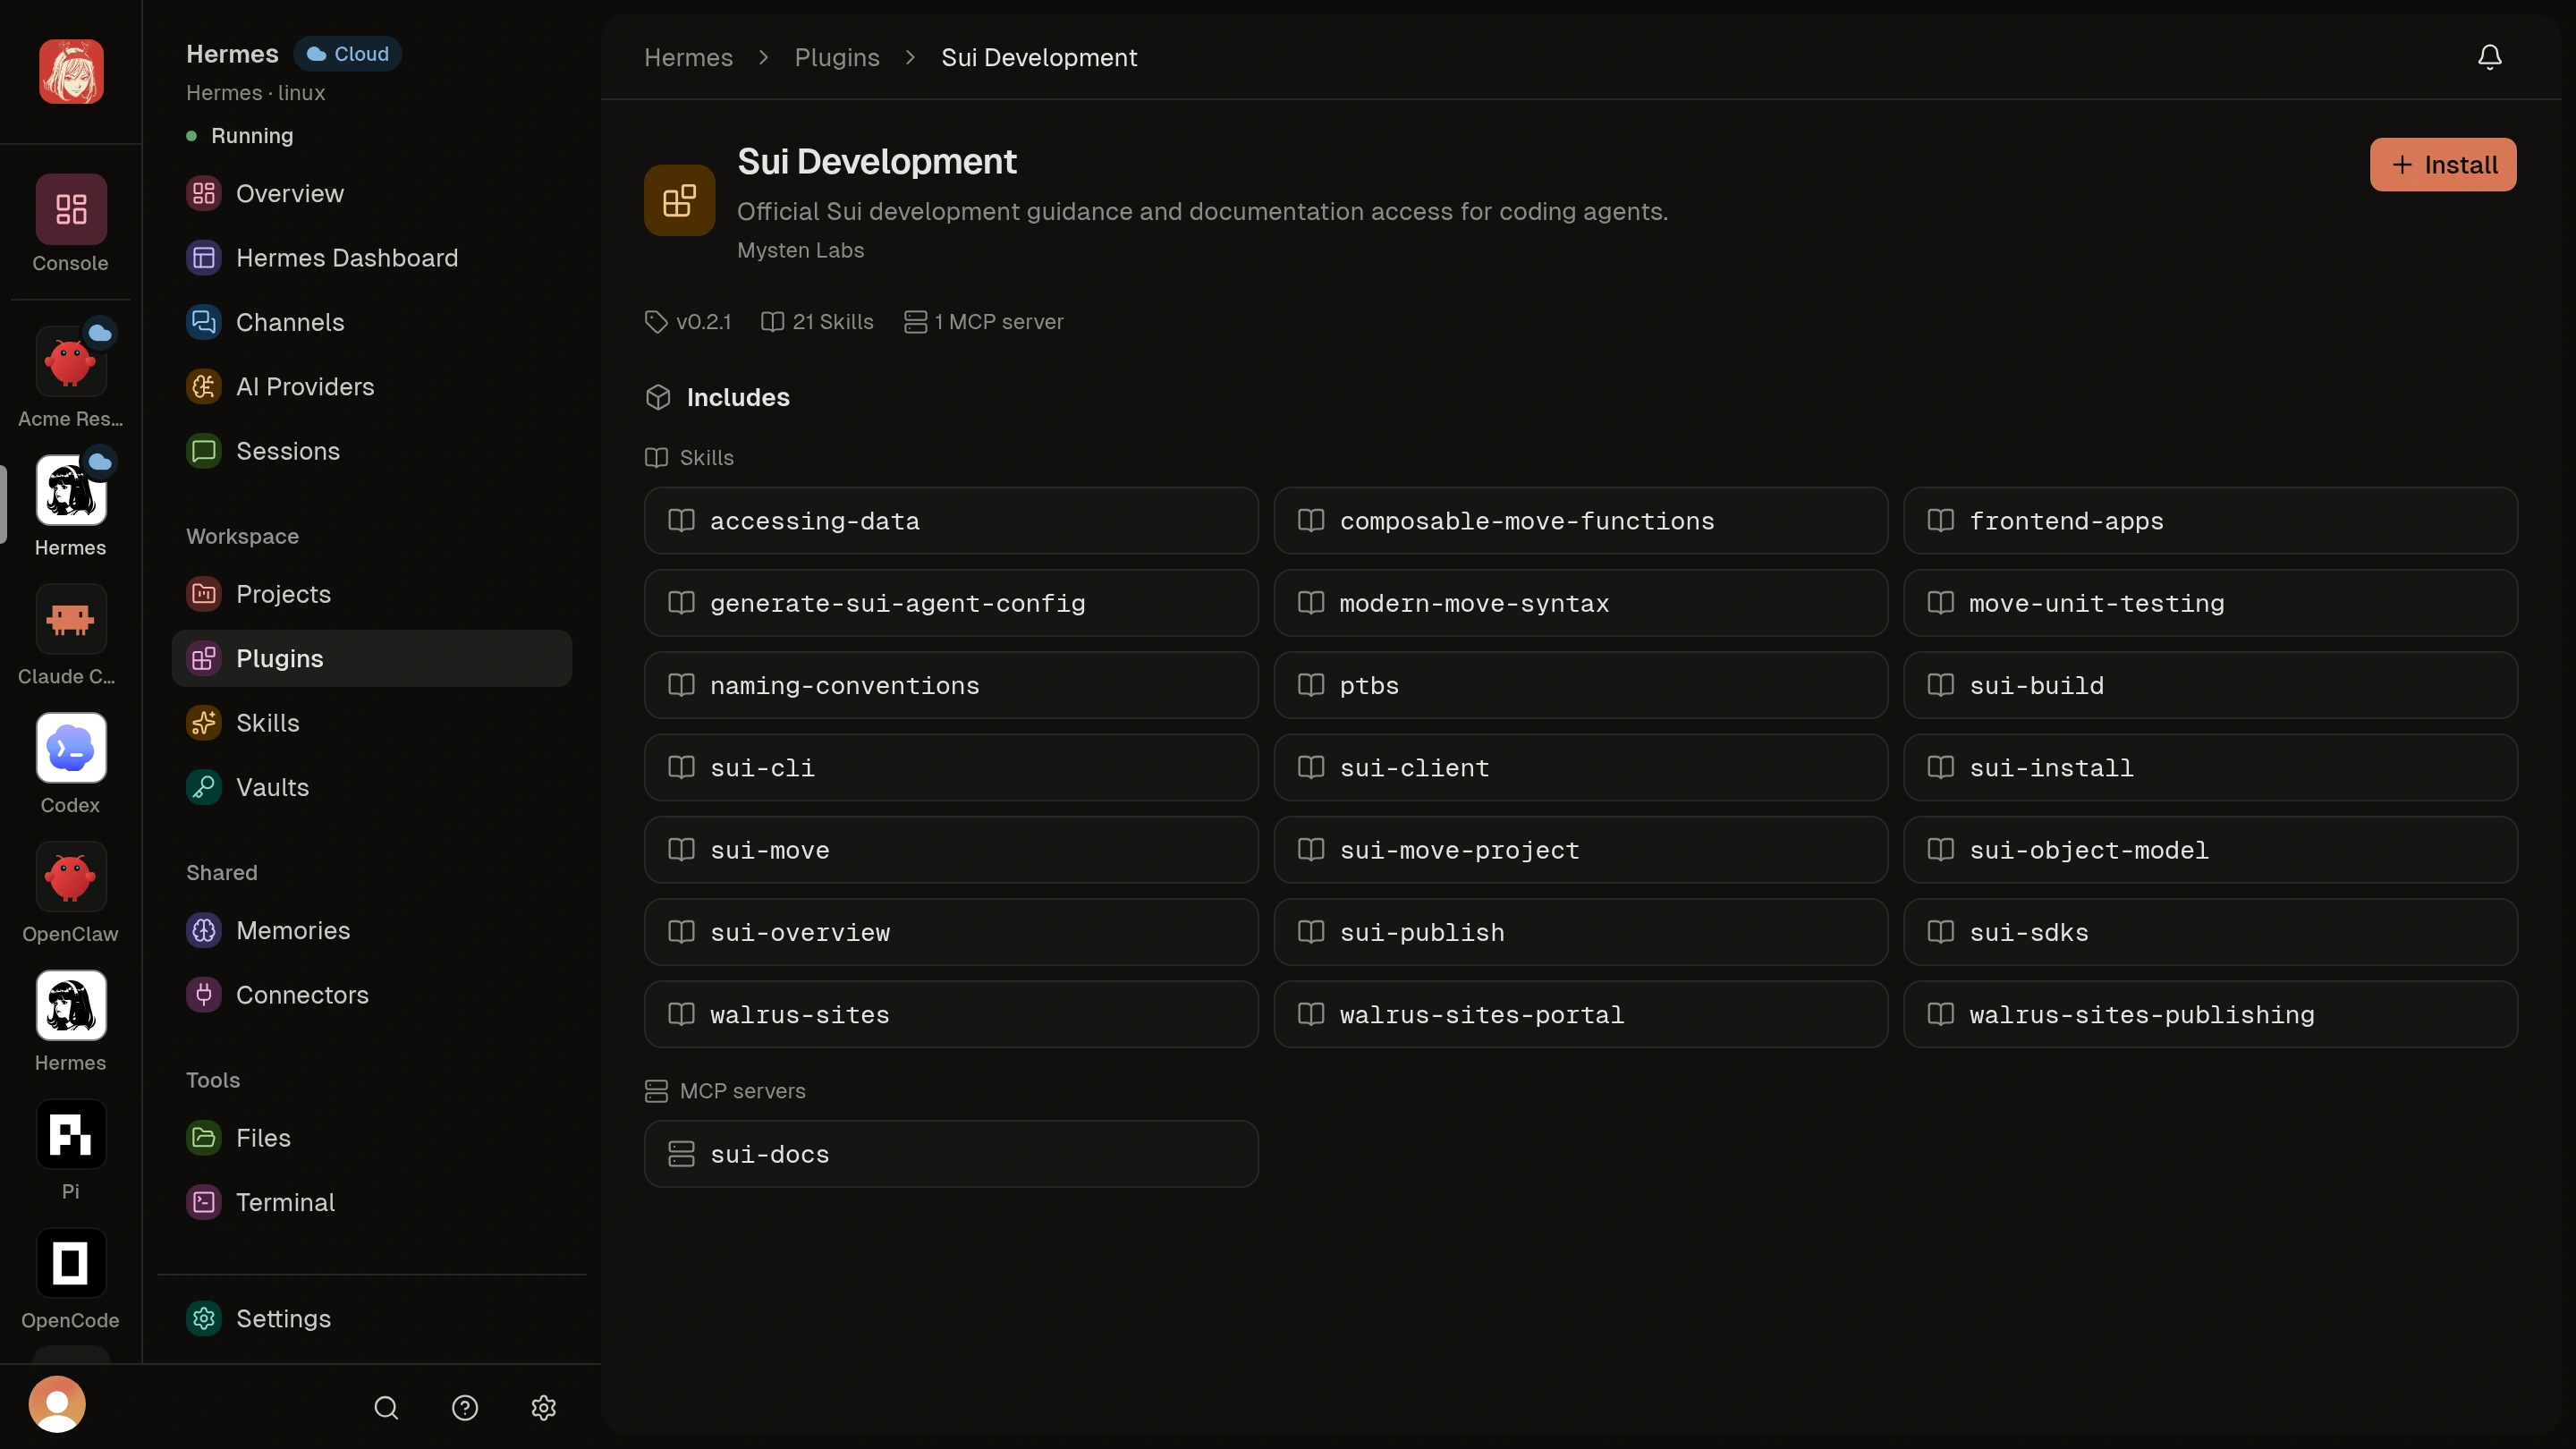2576x1449 pixels.
Task: Open the OpenCode agent icon
Action: [70, 1263]
